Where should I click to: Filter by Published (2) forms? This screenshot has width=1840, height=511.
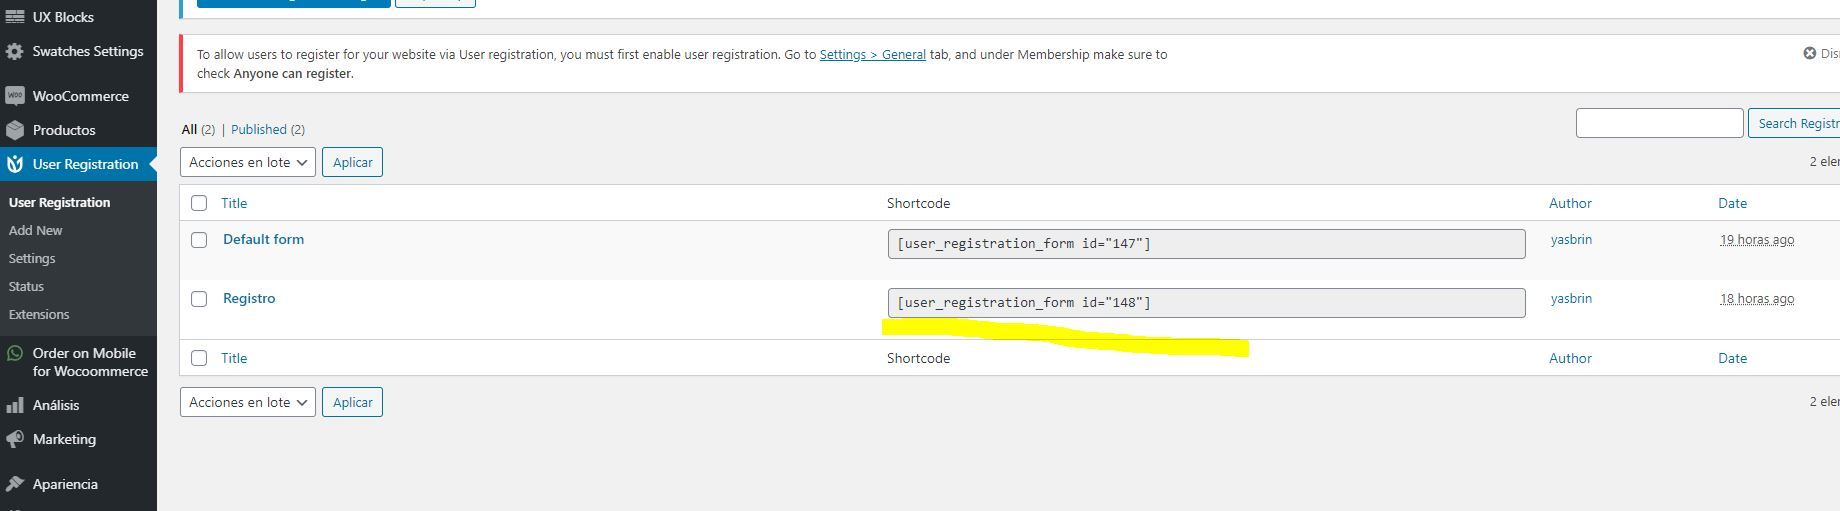268,129
